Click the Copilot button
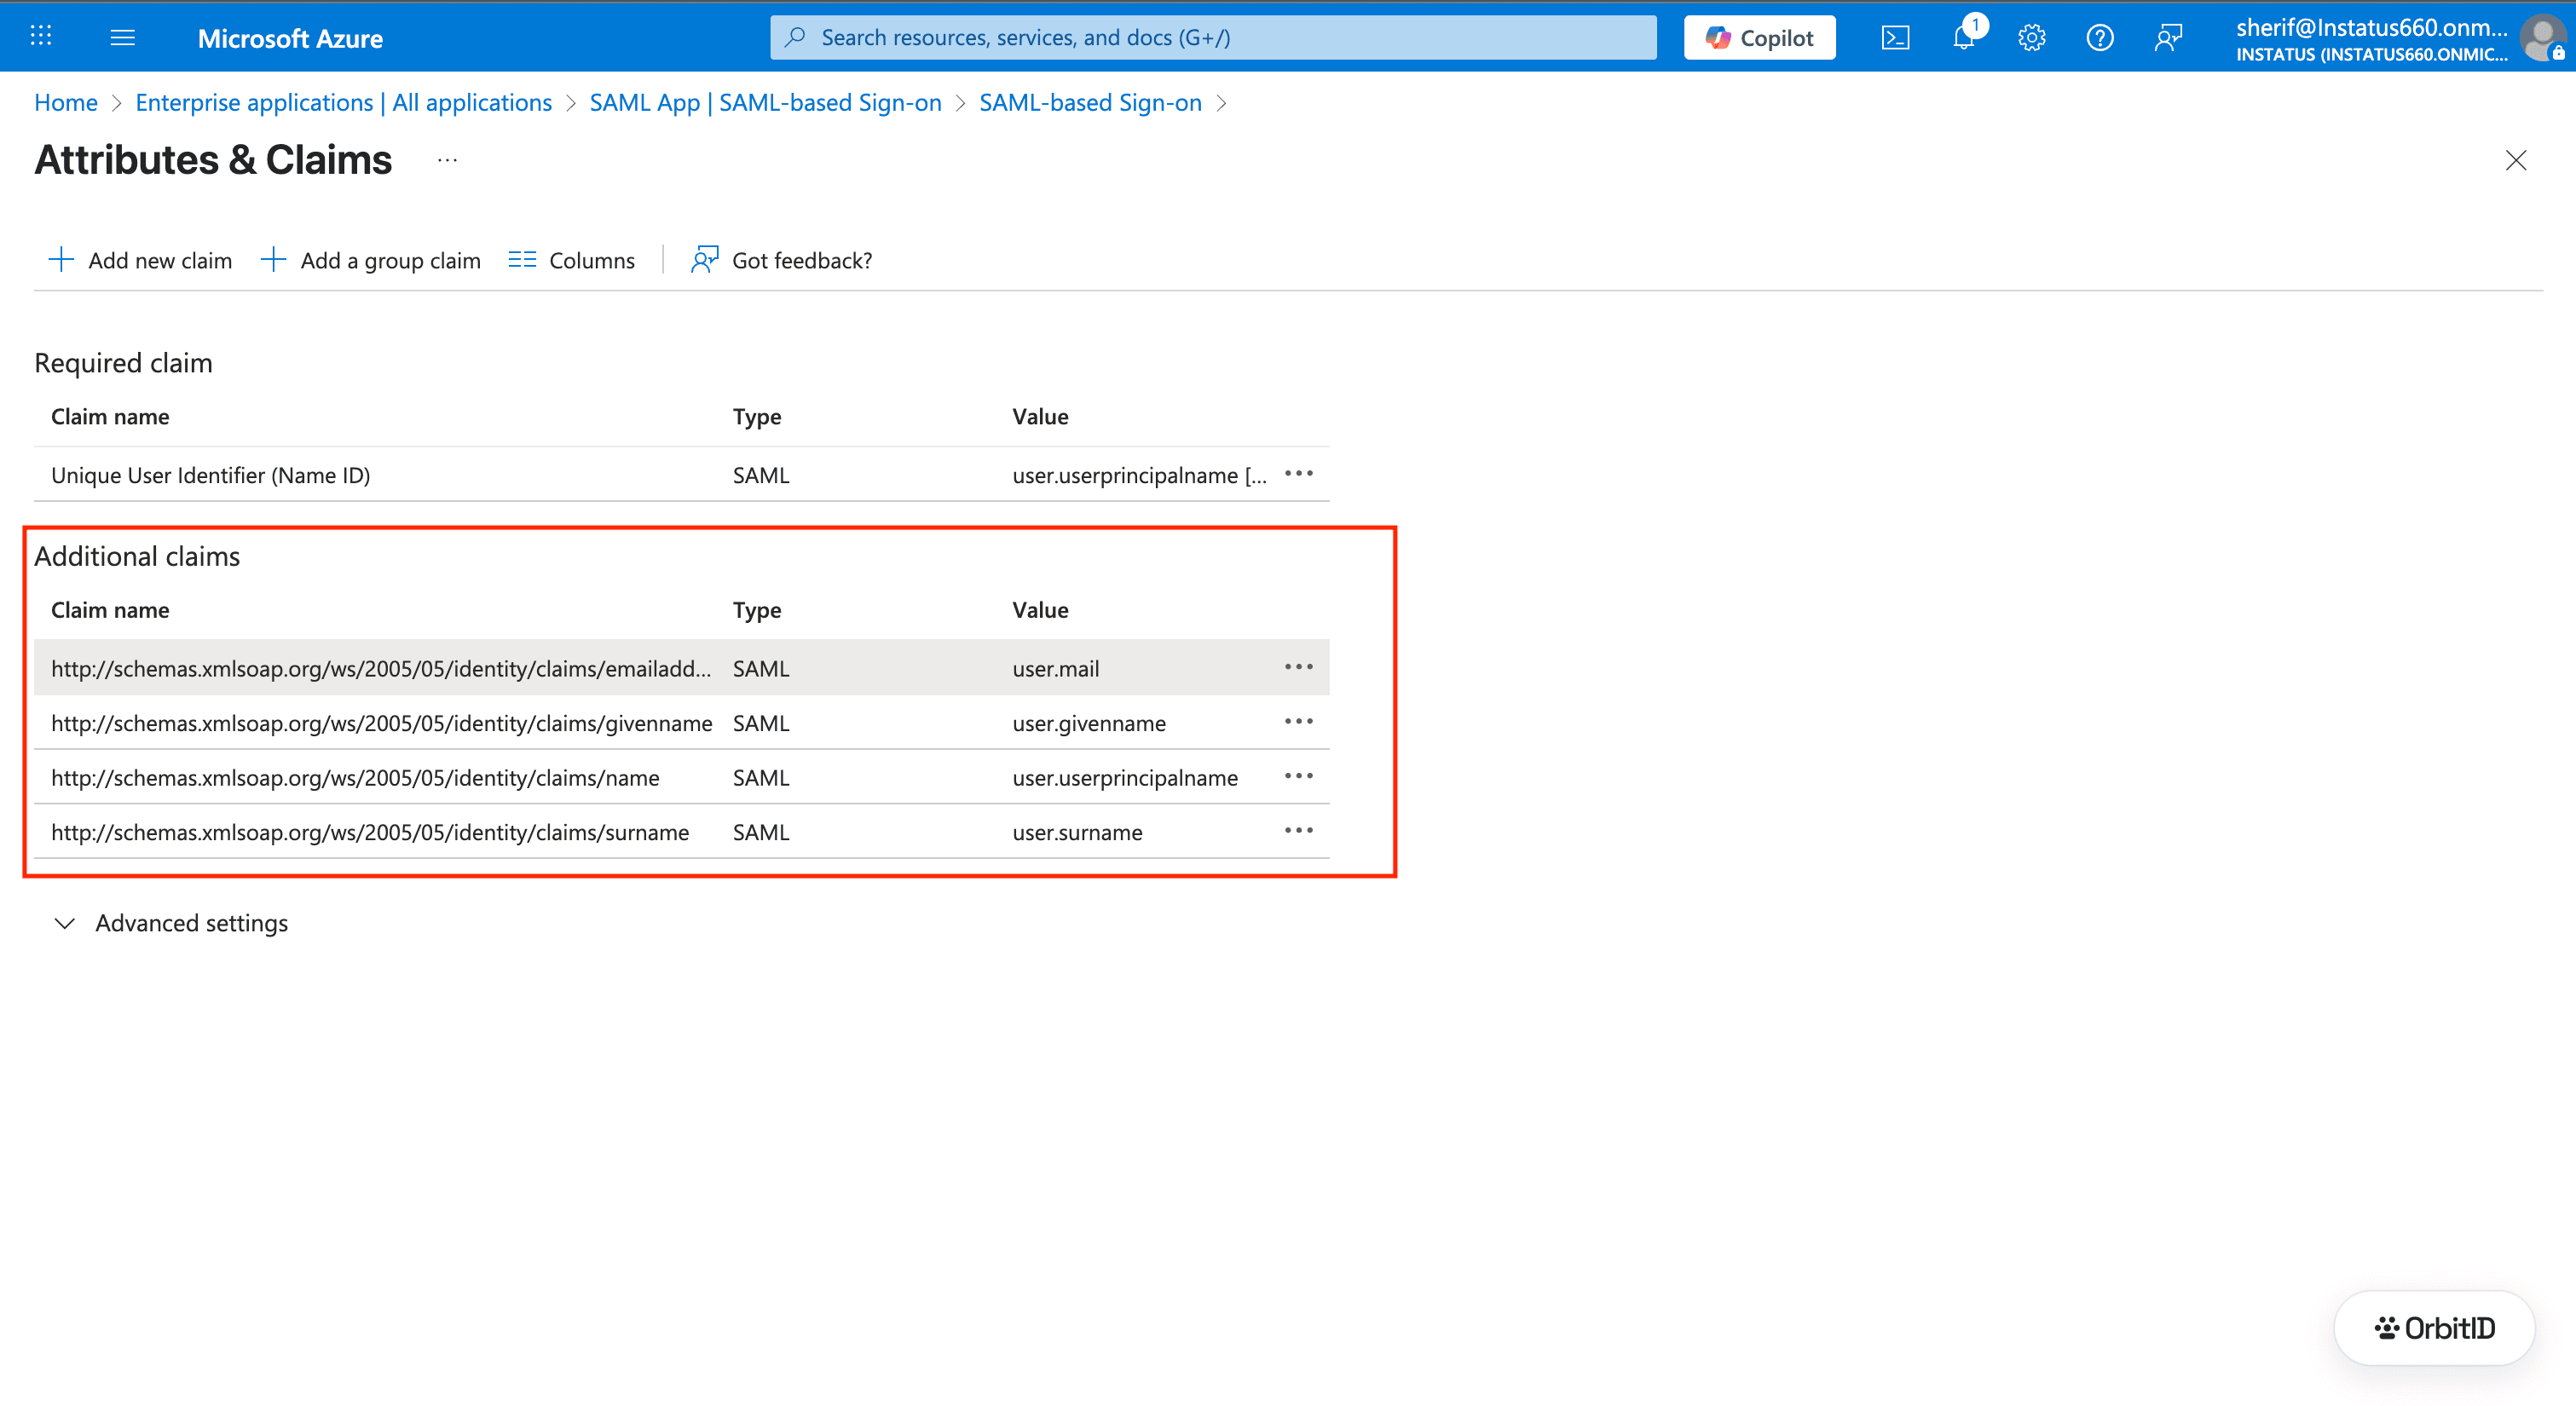The image size is (2576, 1406). [x=1759, y=38]
